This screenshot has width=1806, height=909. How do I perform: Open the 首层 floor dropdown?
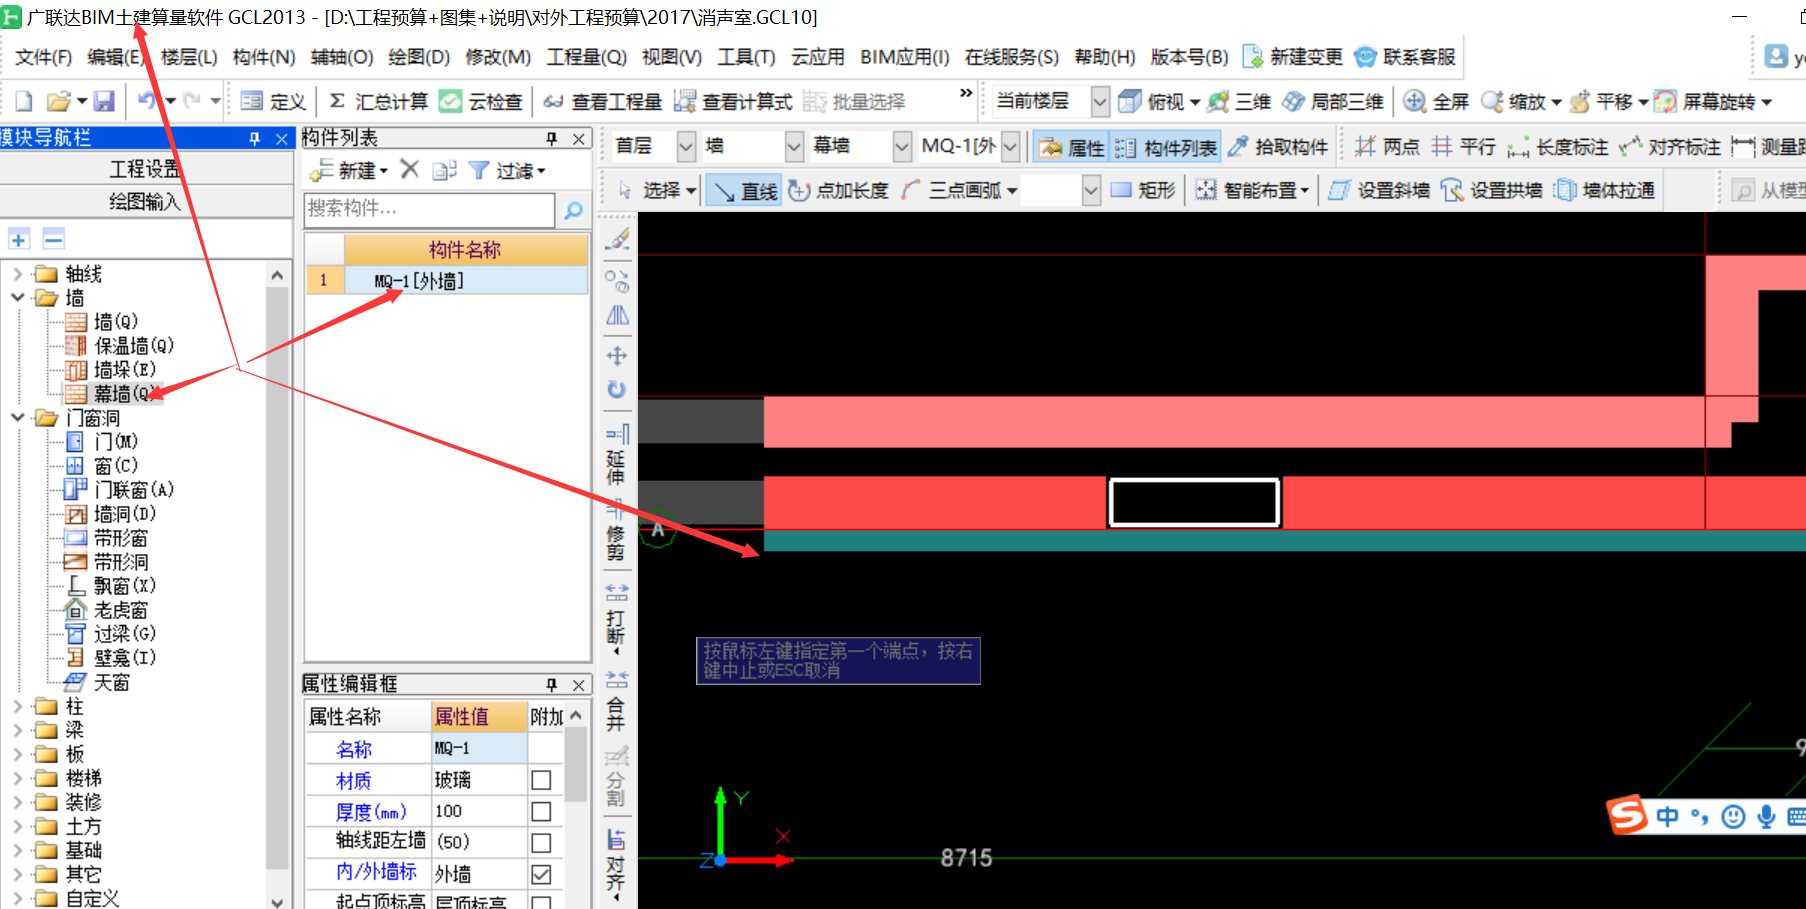click(x=686, y=147)
